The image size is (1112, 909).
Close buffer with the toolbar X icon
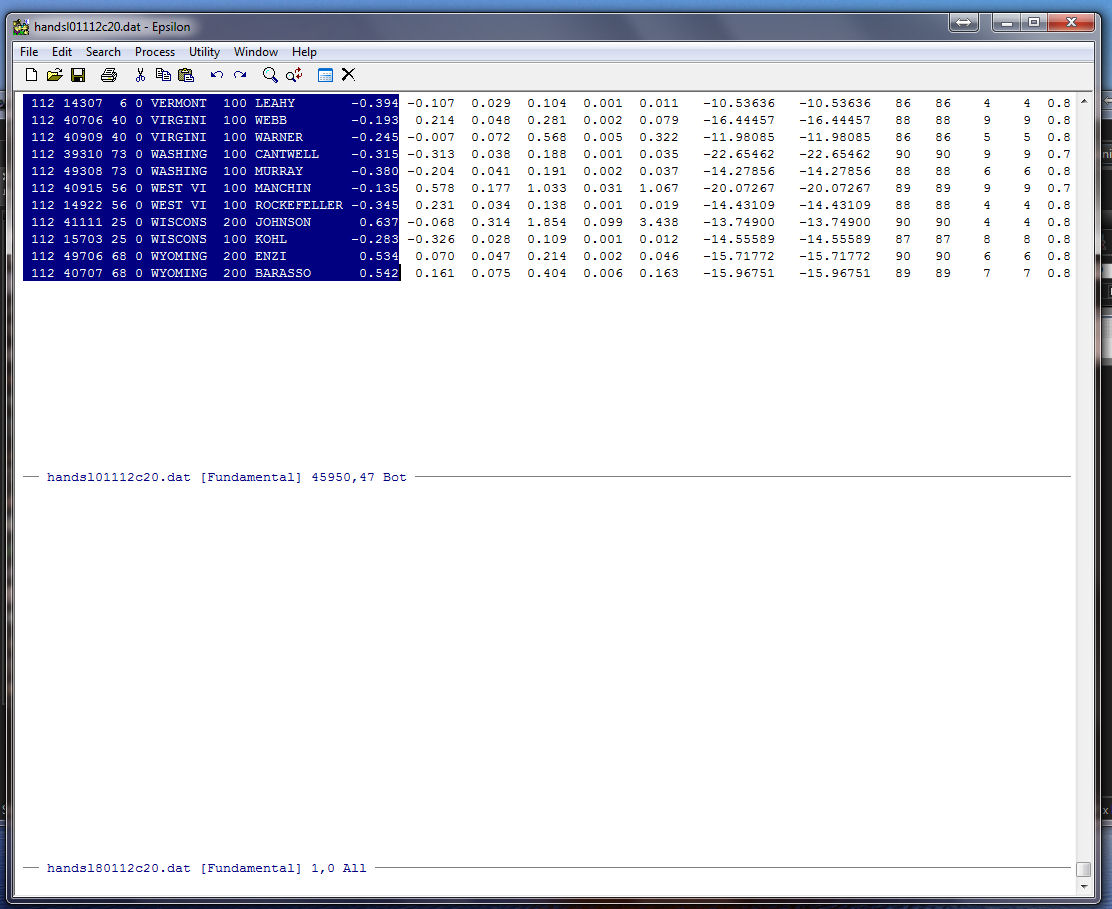click(348, 75)
